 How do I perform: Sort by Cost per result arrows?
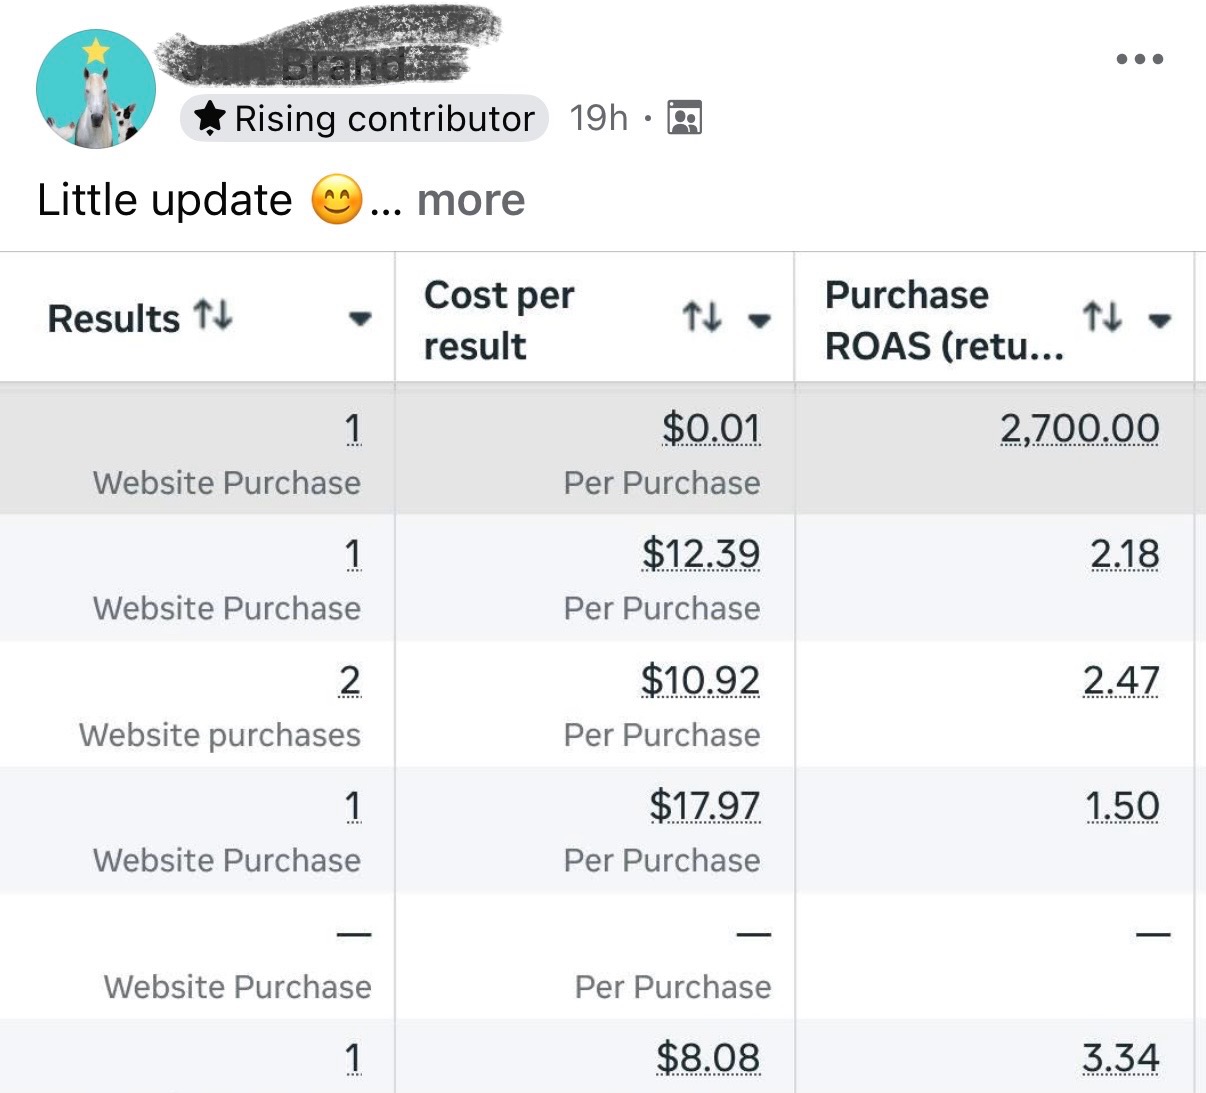click(701, 318)
